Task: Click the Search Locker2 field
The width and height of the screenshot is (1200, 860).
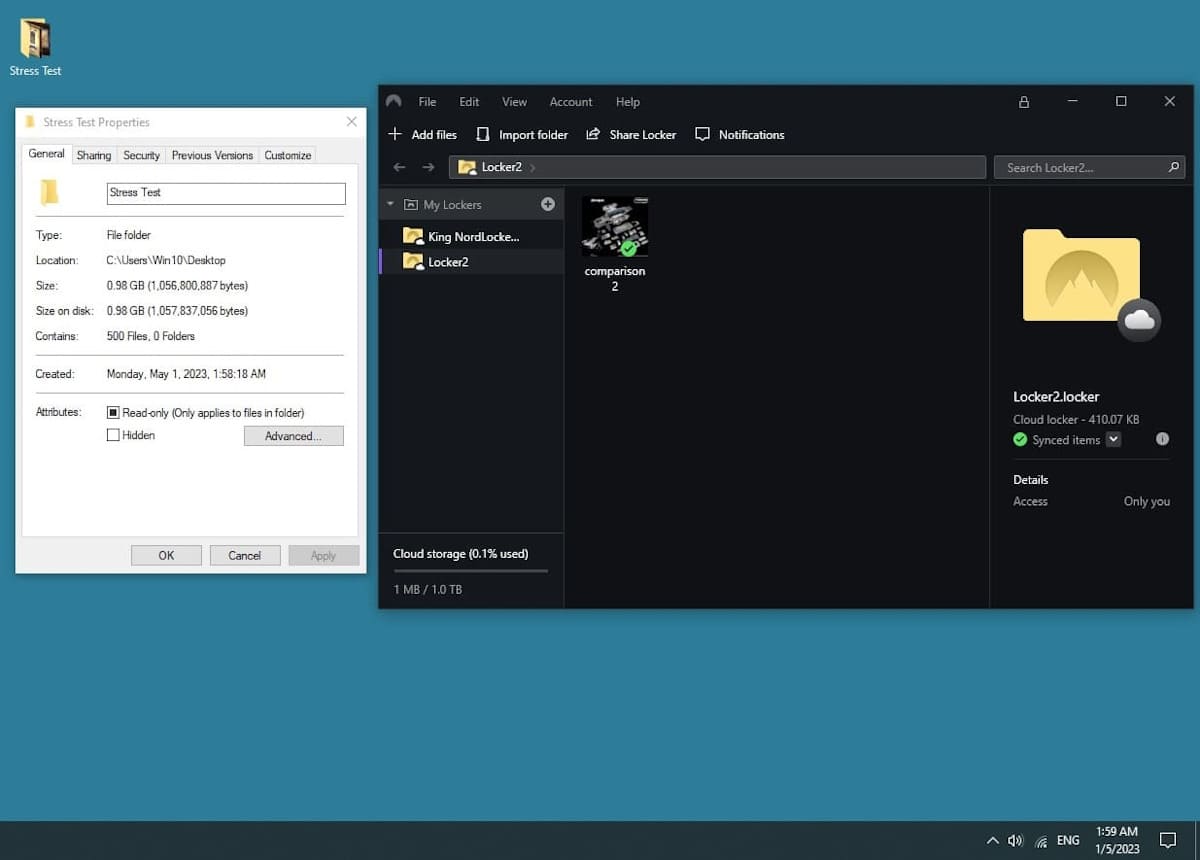Action: click(1089, 167)
